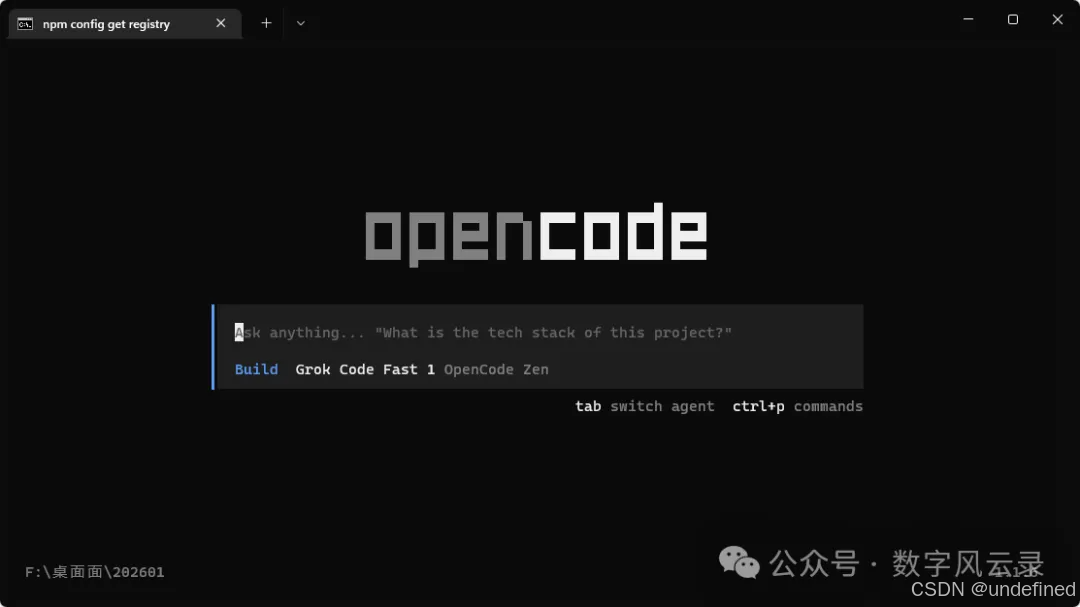Open a new terminal tab with plus

pos(267,23)
